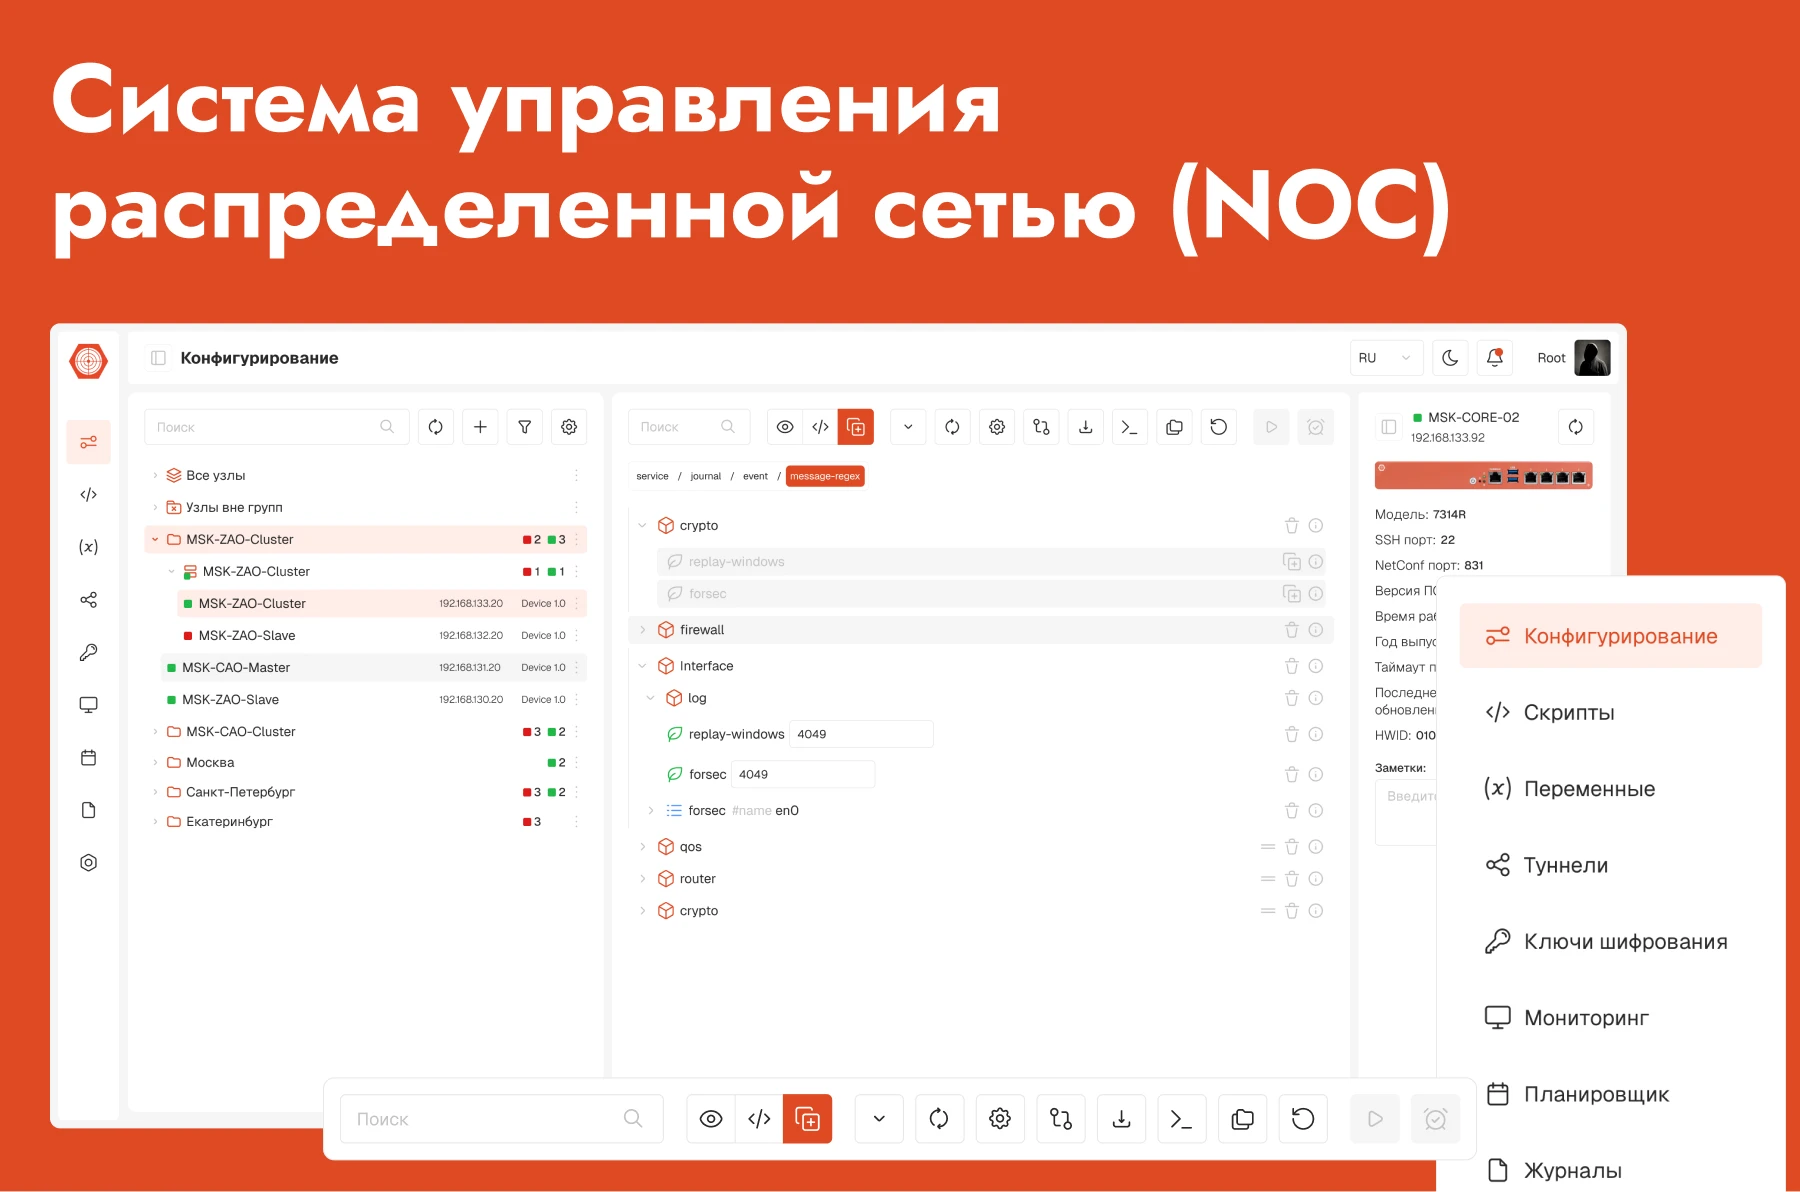The width and height of the screenshot is (1800, 1192).
Task: Toggle dark mode moon button
Action: tap(1450, 358)
